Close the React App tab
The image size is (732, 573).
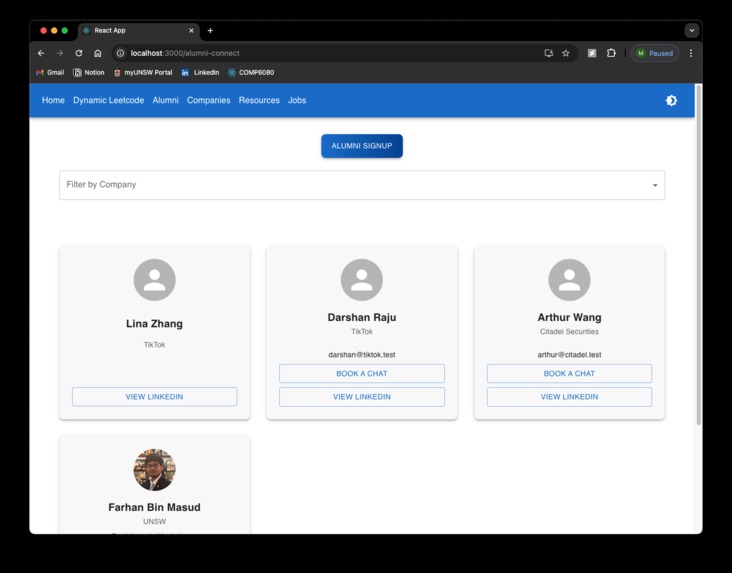coord(191,30)
